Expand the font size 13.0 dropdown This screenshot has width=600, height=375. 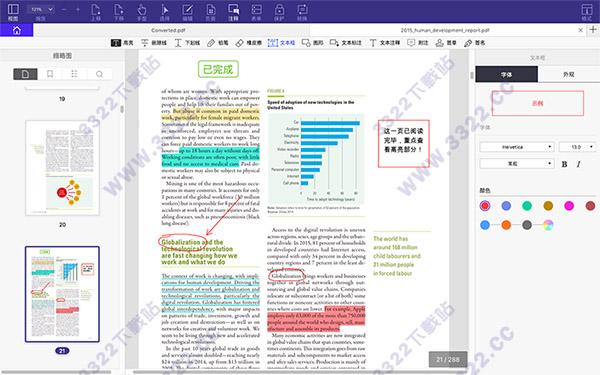point(577,147)
